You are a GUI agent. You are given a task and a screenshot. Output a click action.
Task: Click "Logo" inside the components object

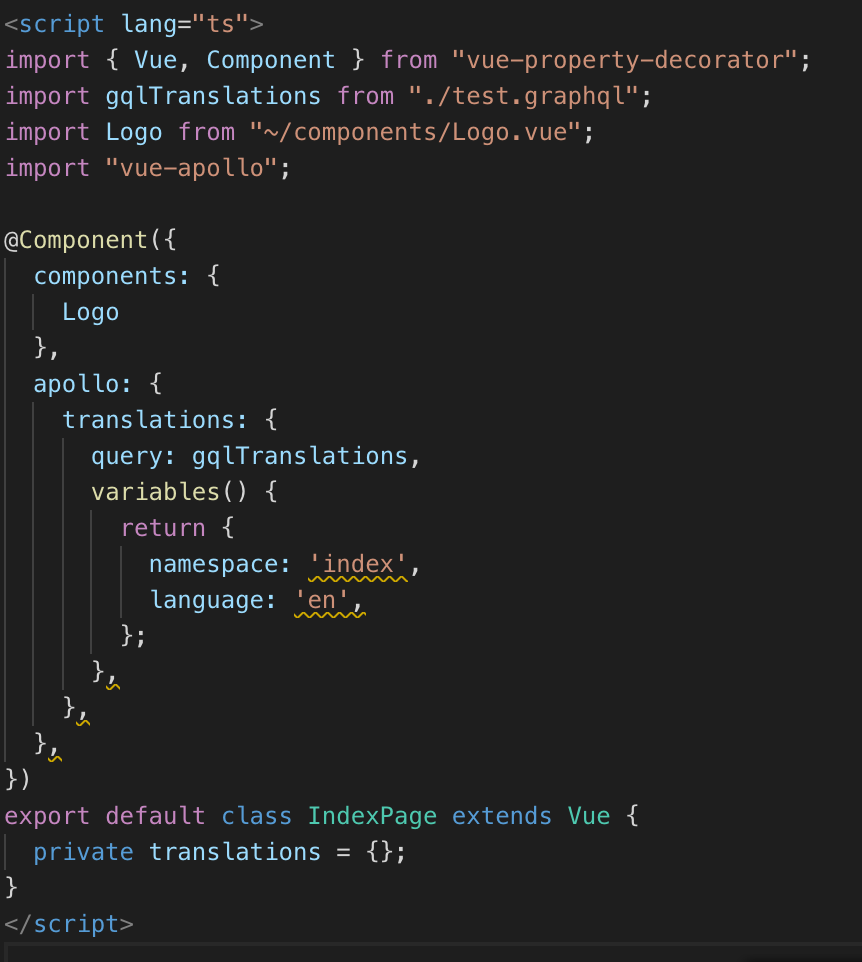pyautogui.click(x=91, y=312)
